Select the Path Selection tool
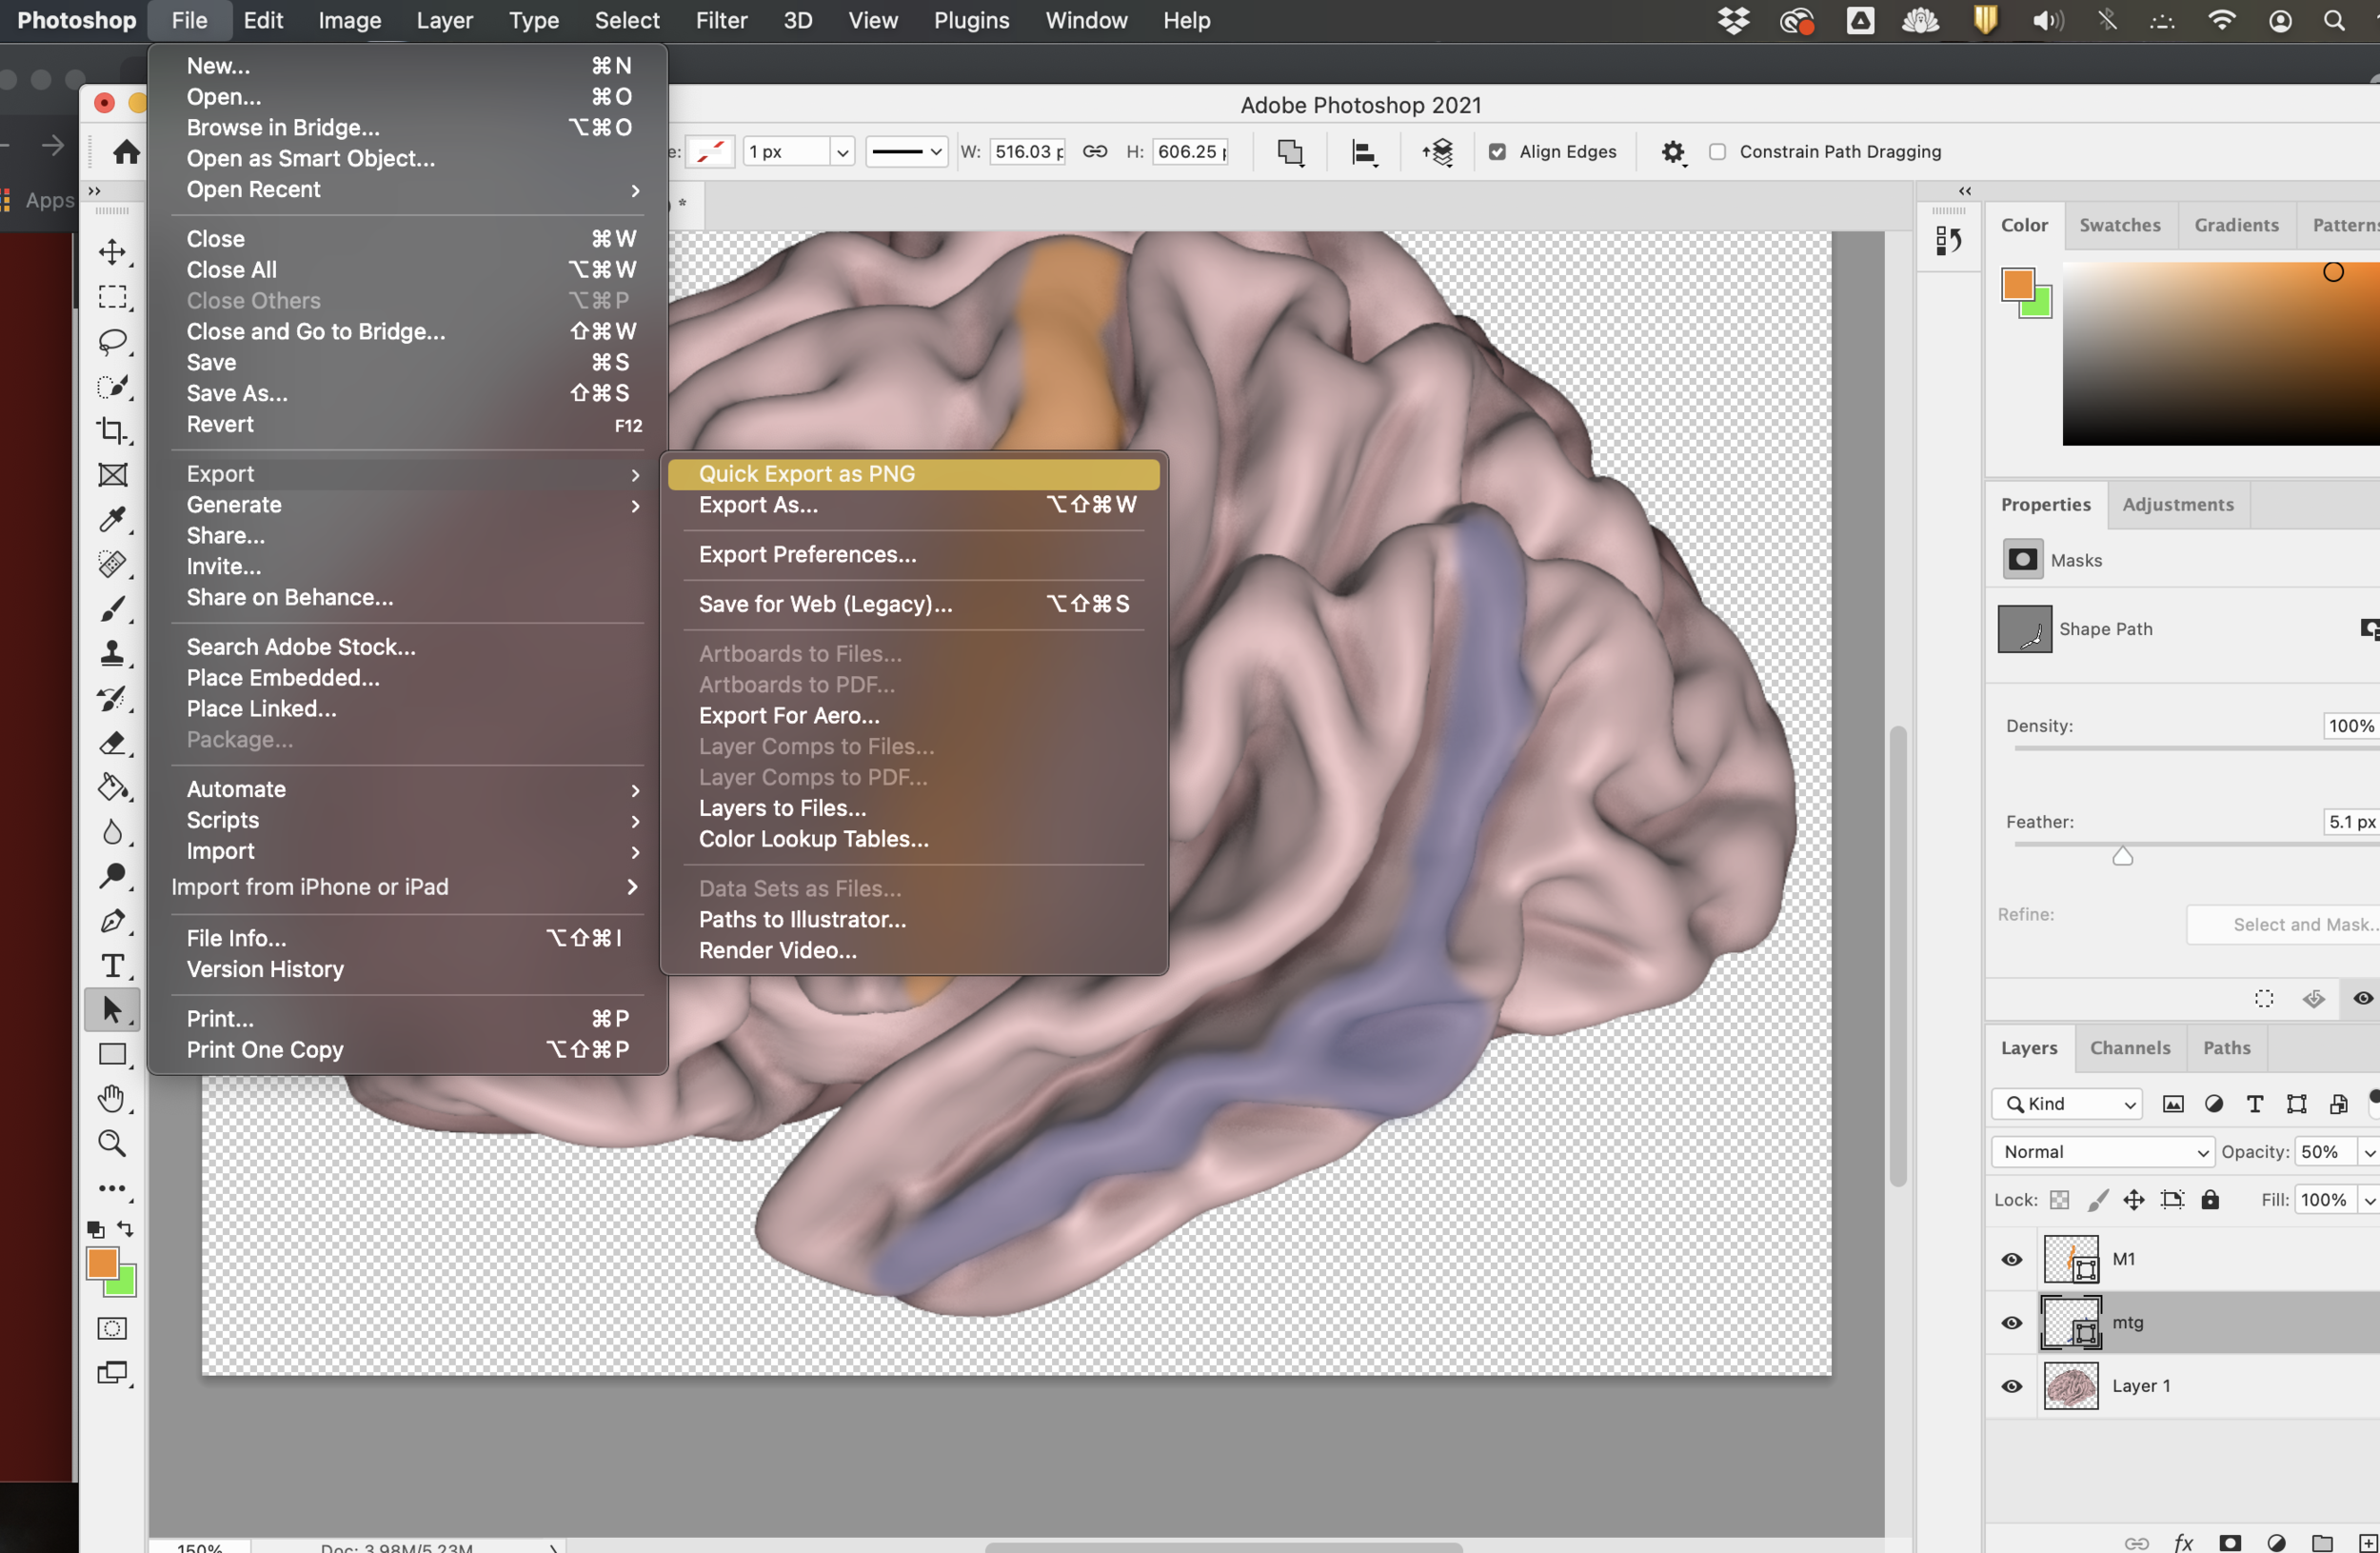2380x1553 pixels. [x=111, y=1010]
